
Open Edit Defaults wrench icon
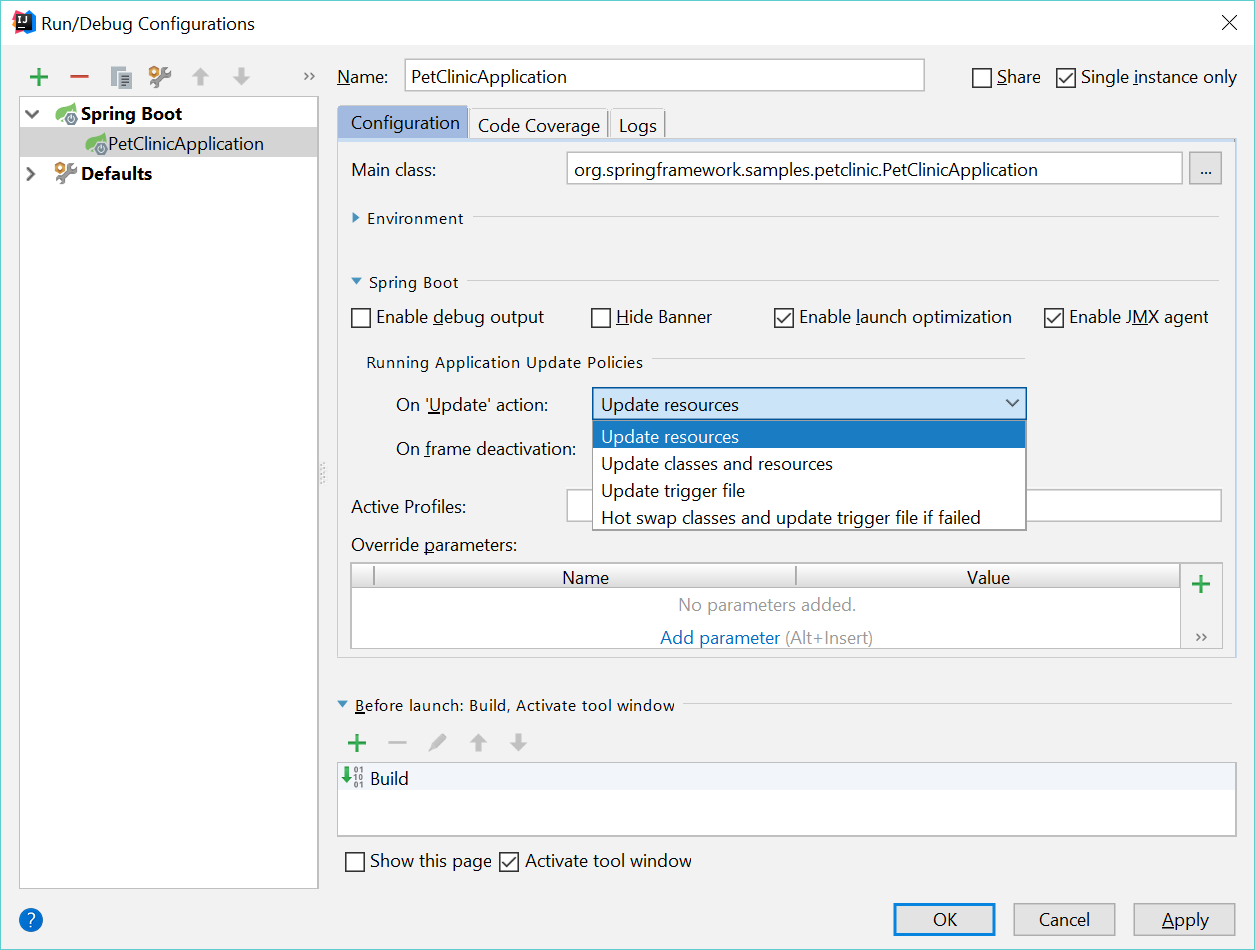(x=160, y=77)
